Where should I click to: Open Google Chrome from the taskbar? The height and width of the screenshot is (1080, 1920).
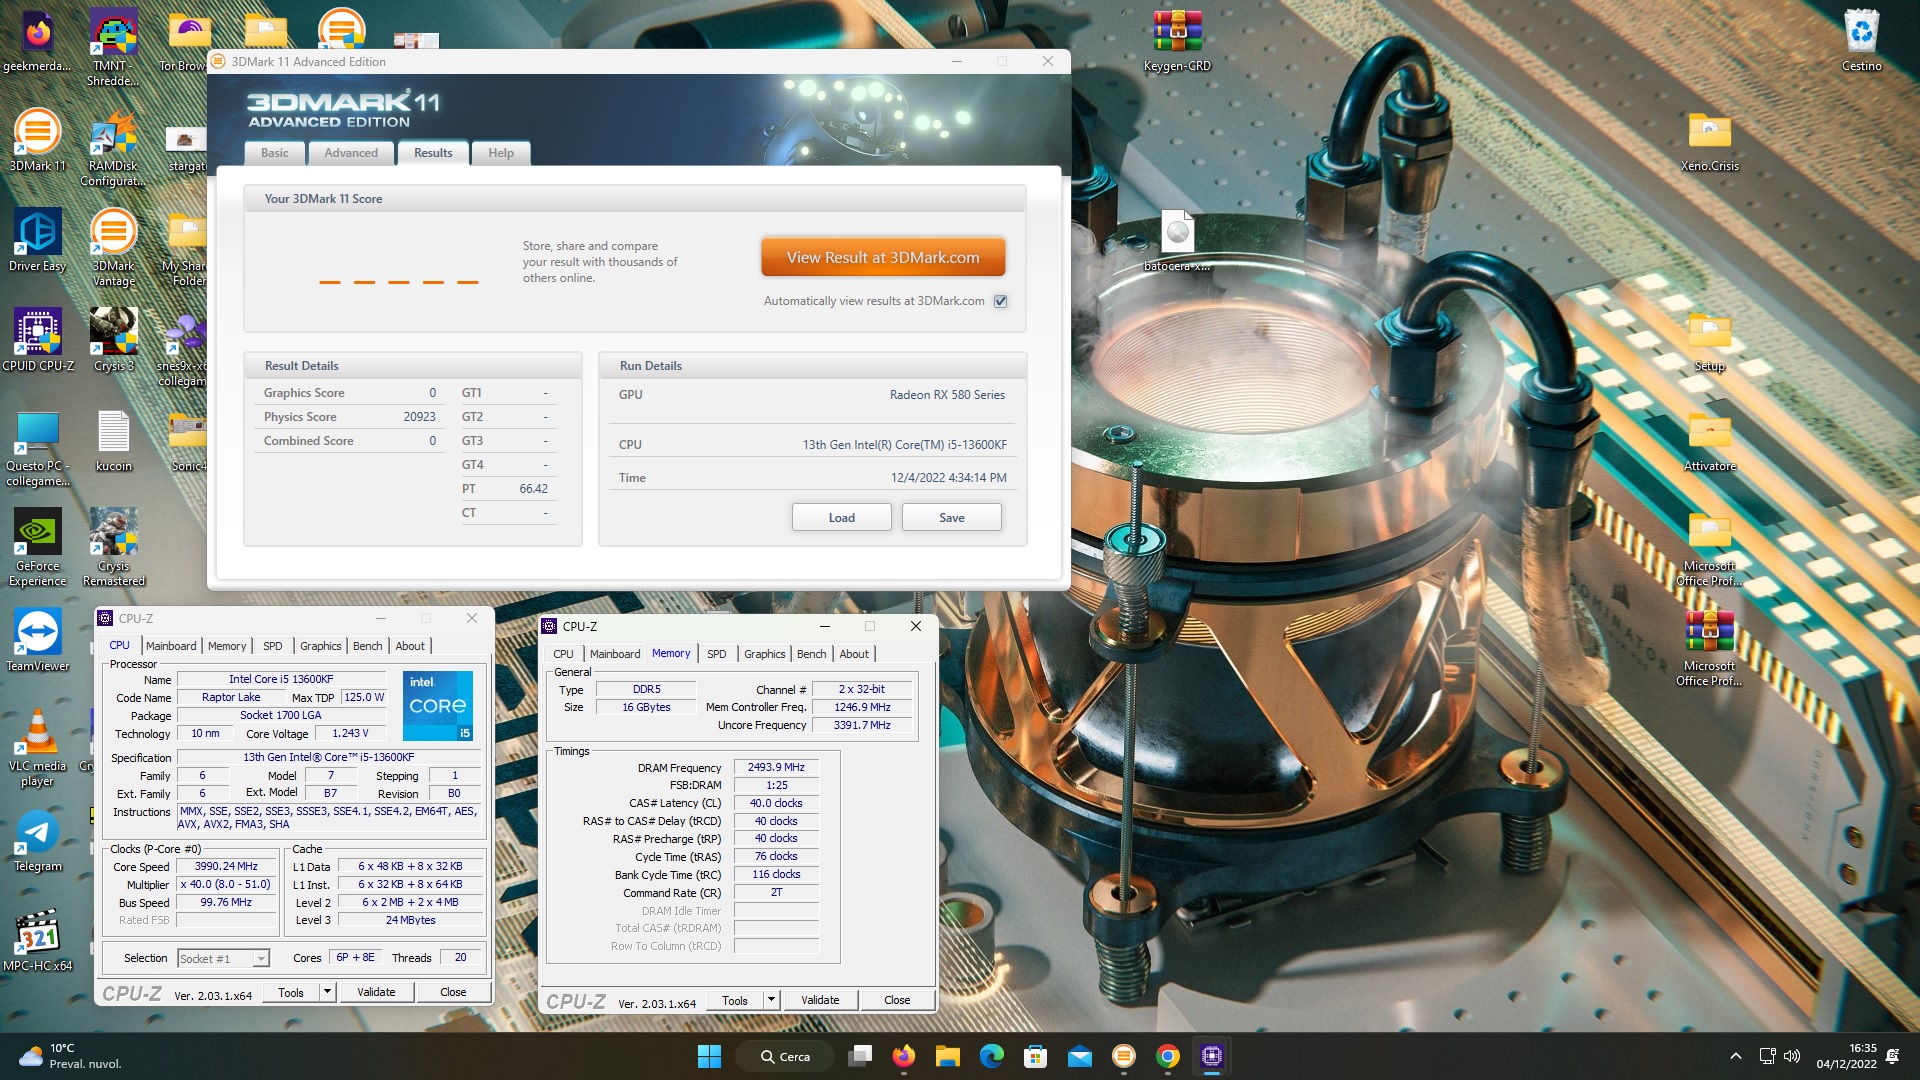pyautogui.click(x=1167, y=1056)
